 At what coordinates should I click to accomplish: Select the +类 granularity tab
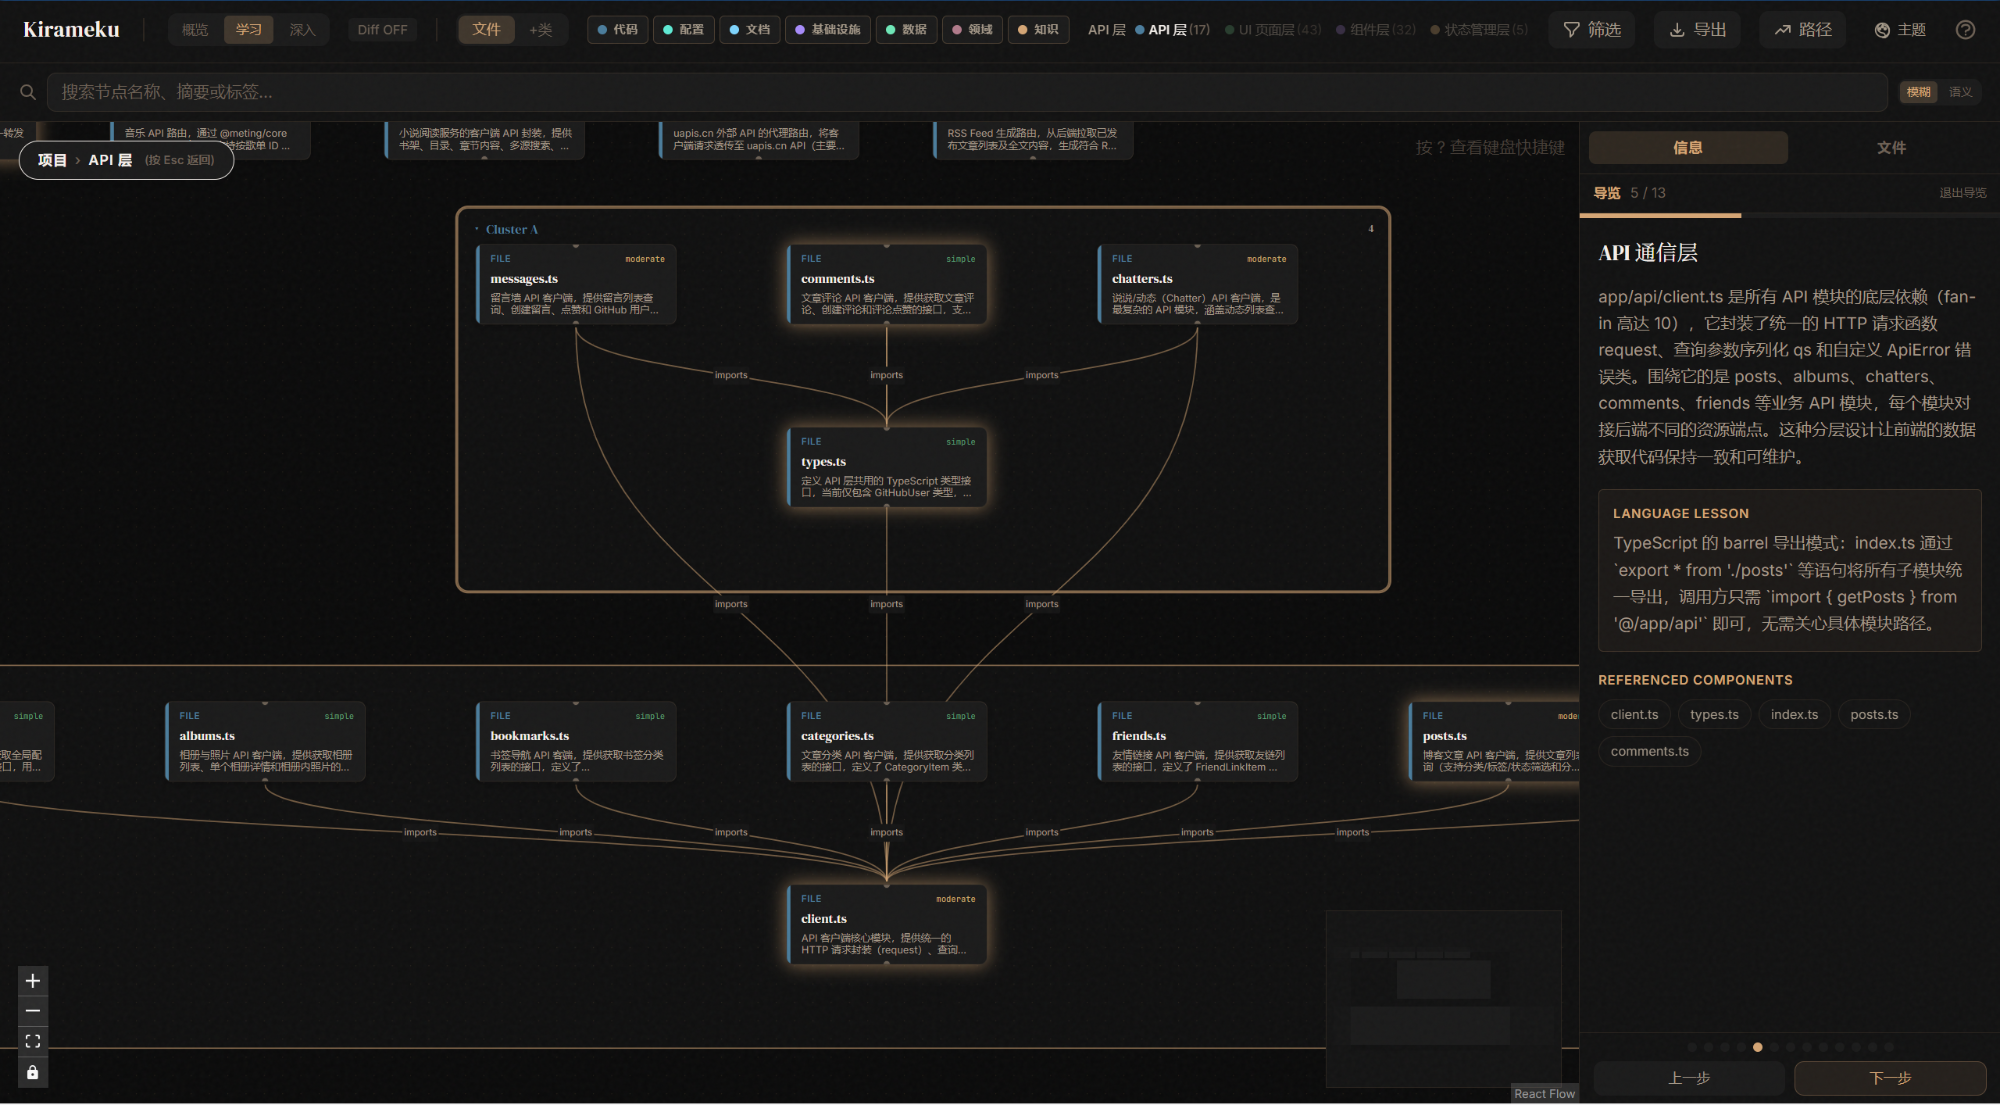[541, 30]
